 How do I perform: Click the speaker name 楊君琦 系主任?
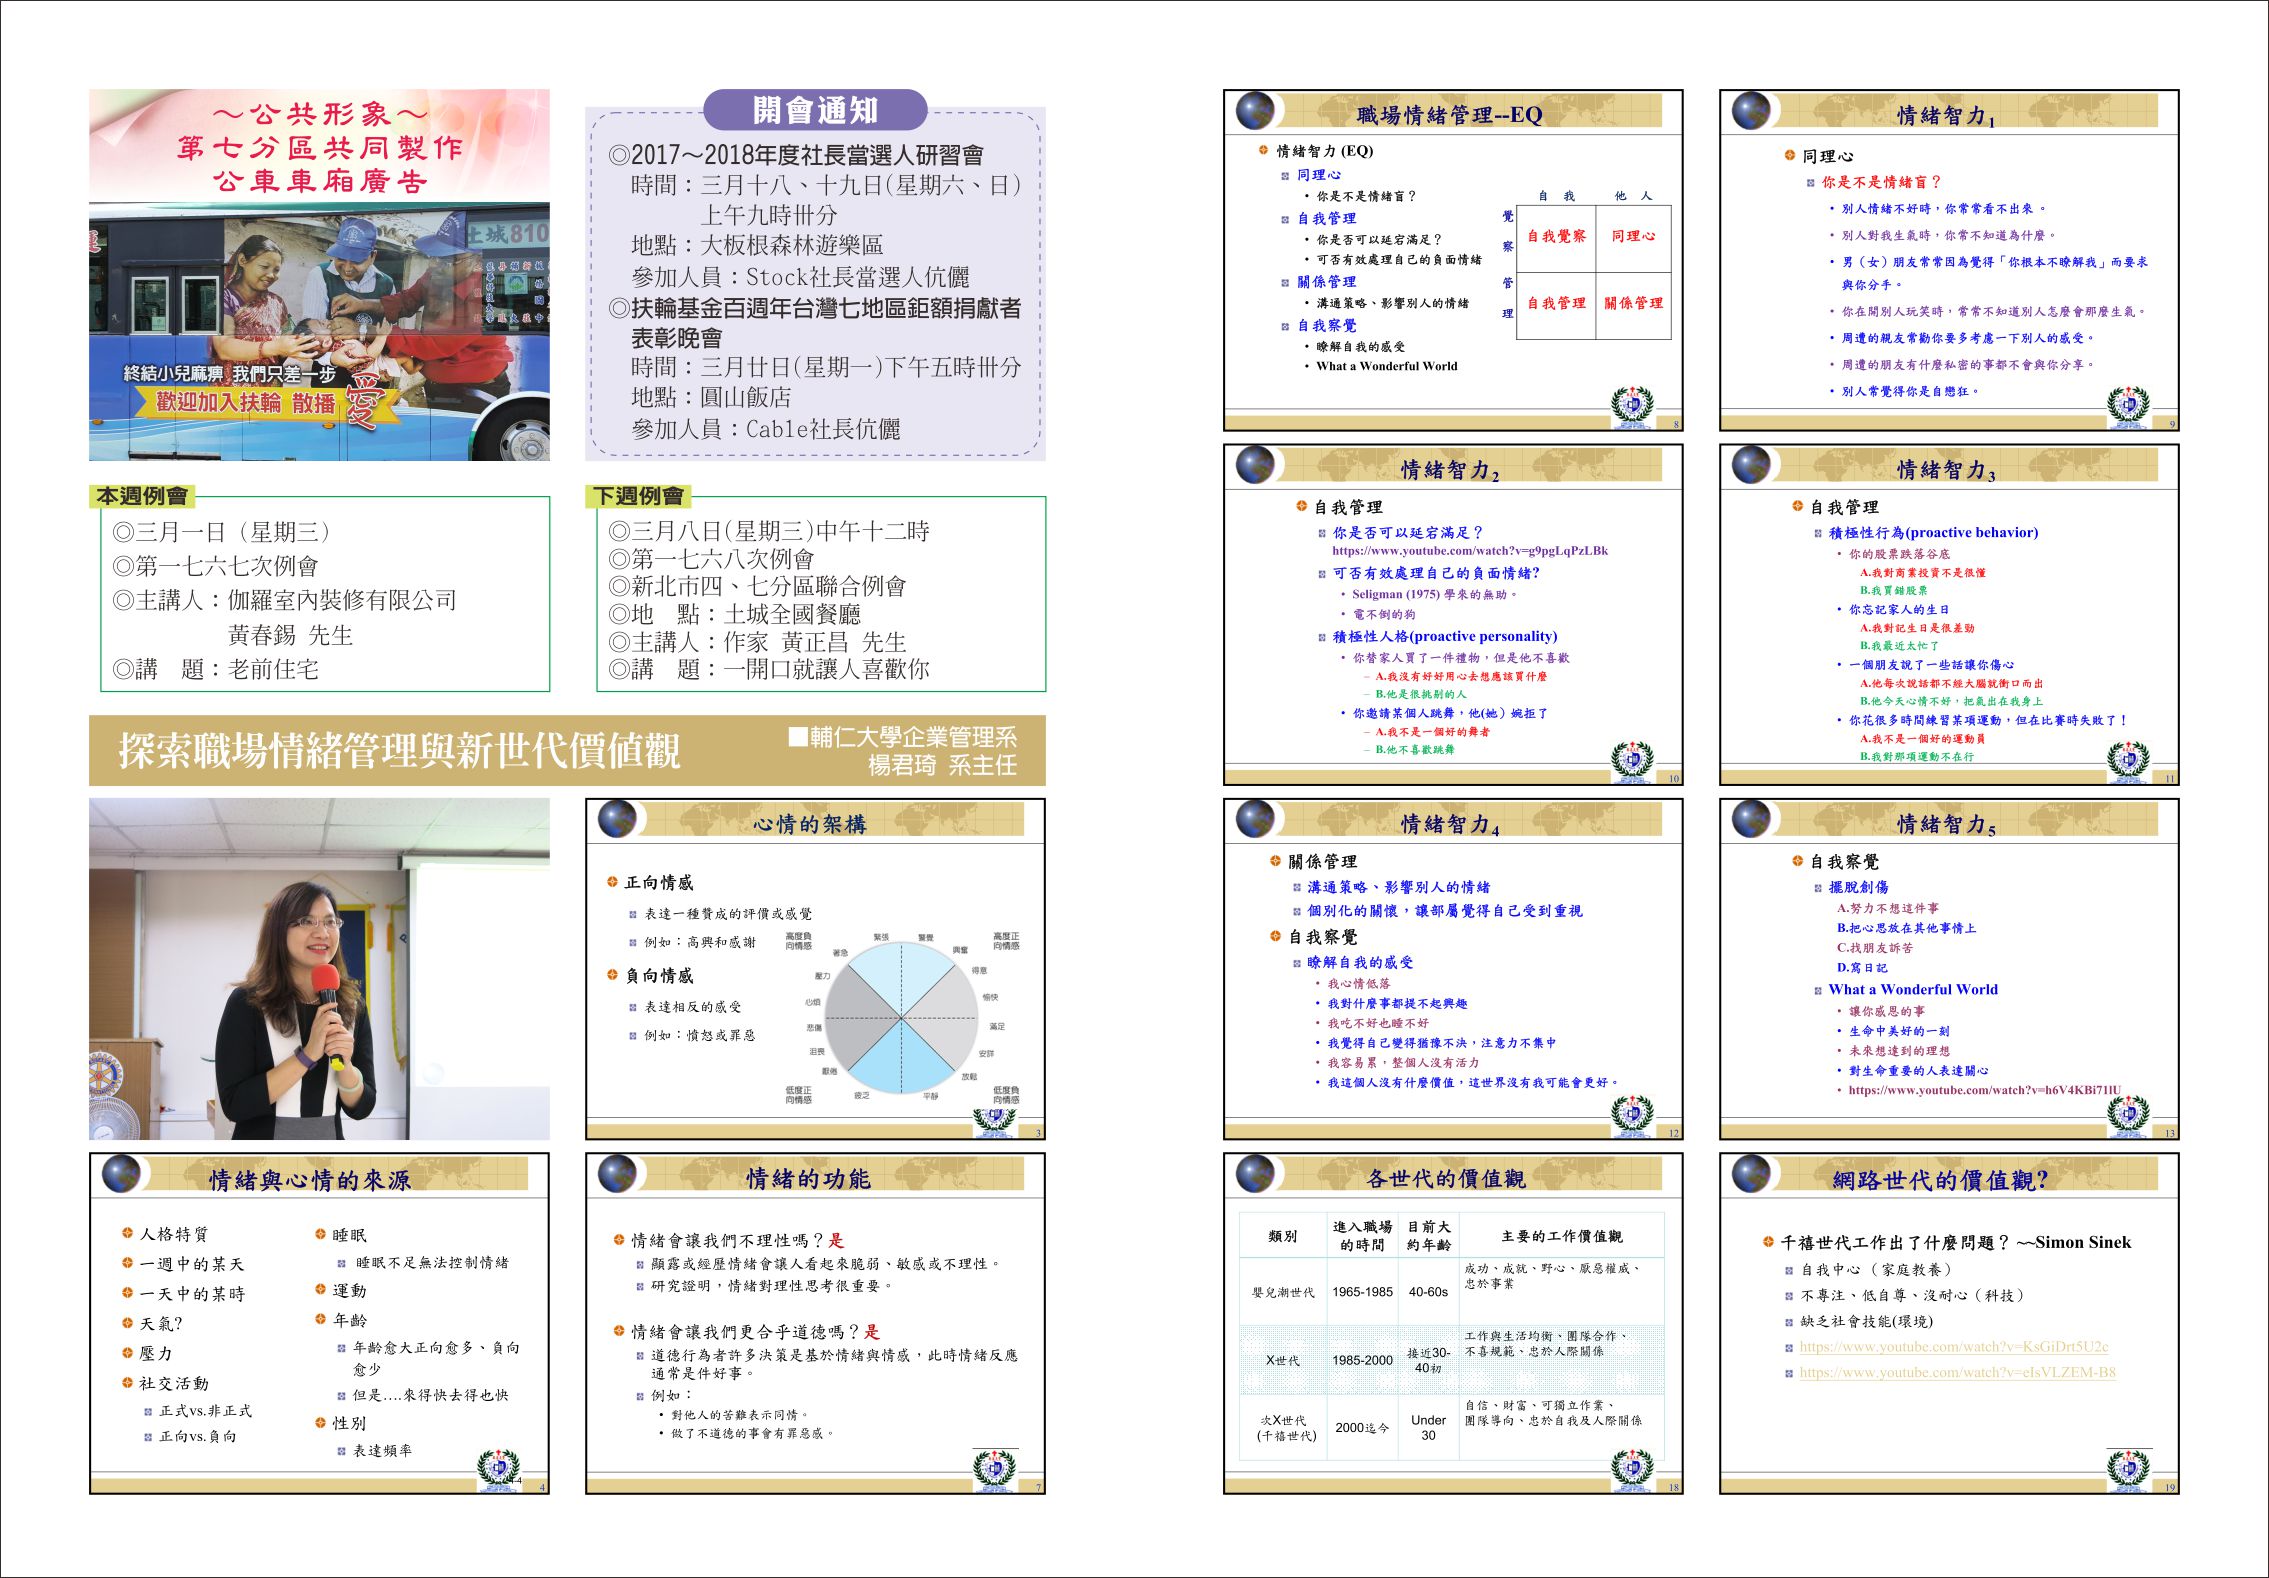[x=942, y=765]
